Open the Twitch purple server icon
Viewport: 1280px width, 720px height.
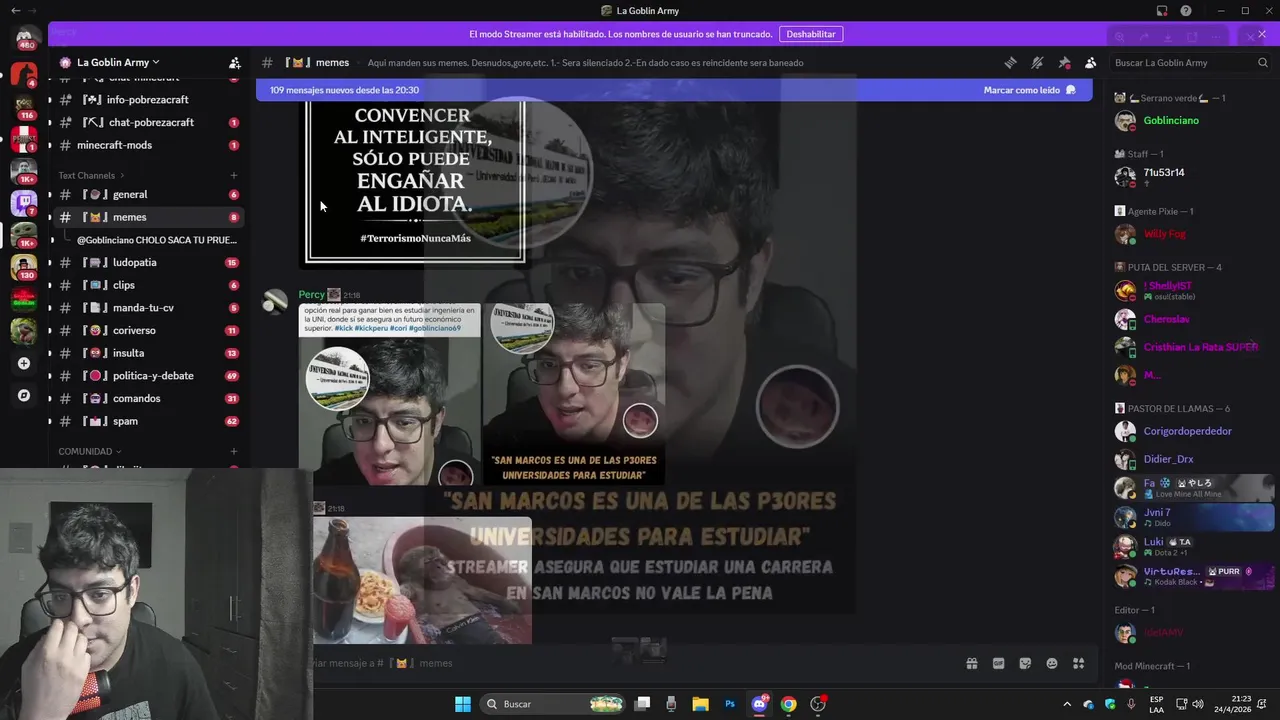24,203
